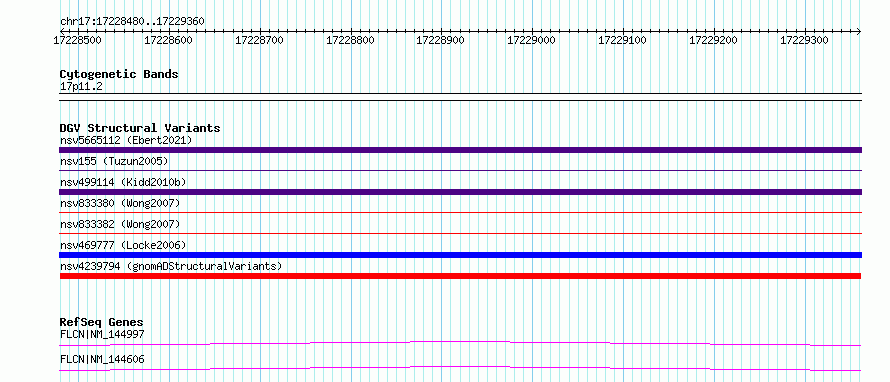Open variant nsv833380 (Wong2007) label
This screenshot has width=890, height=382.
click(120, 203)
